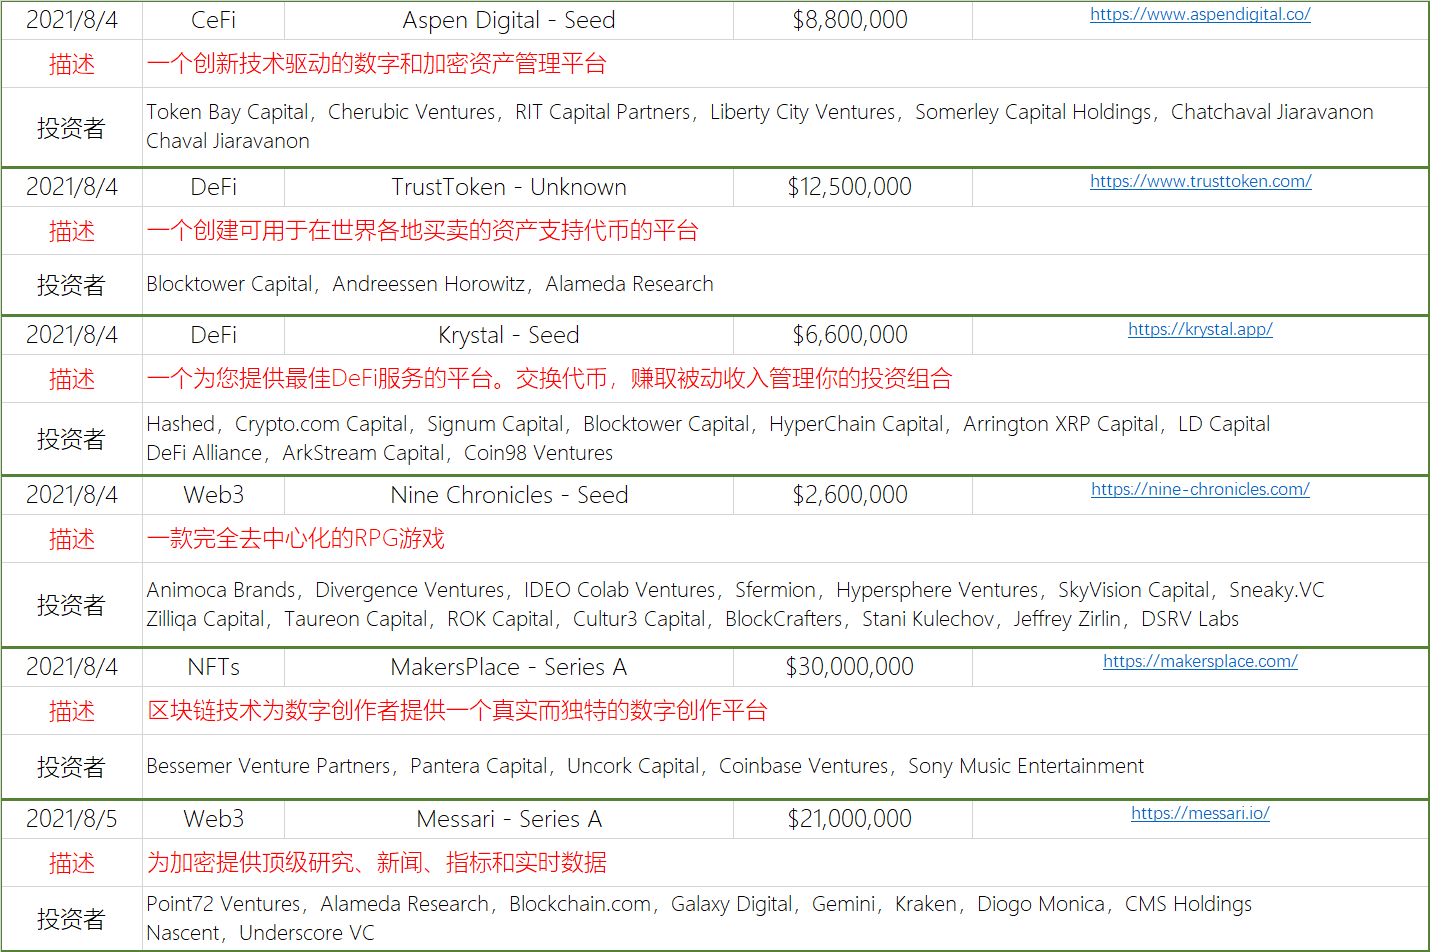Screen dimensions: 1430x952
Task: Select the Point72 Ventures investors cell
Action: point(785,918)
